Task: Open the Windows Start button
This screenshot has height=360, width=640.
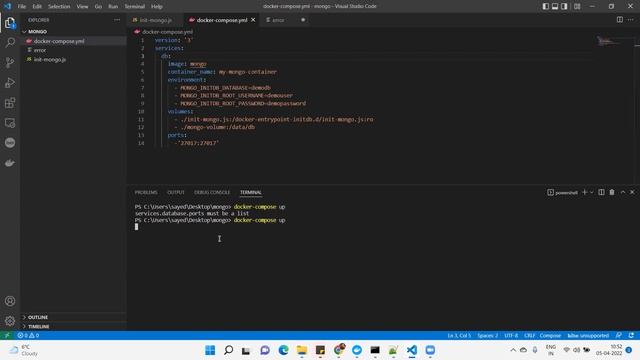Action: [210, 350]
